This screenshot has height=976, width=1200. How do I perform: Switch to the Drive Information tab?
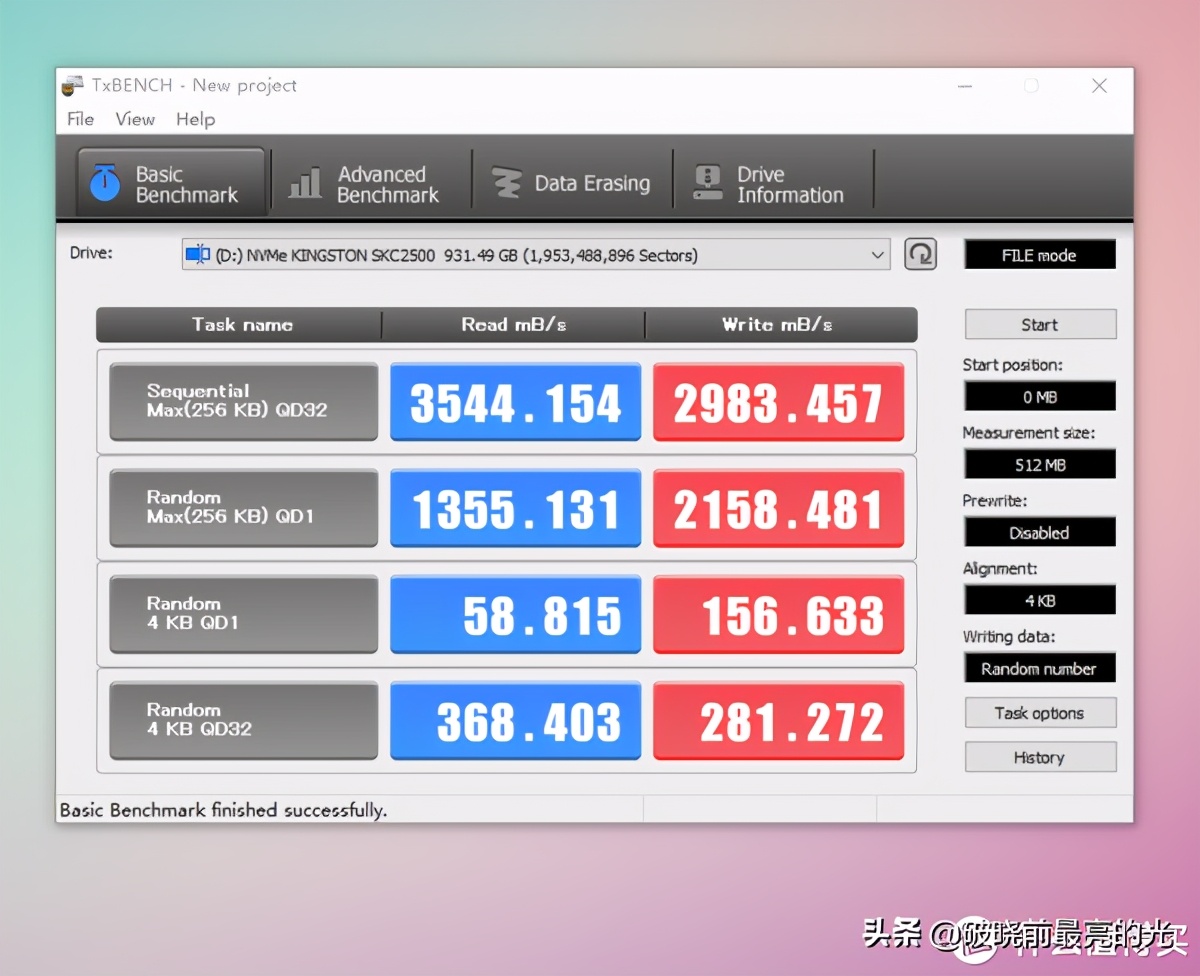pos(775,182)
